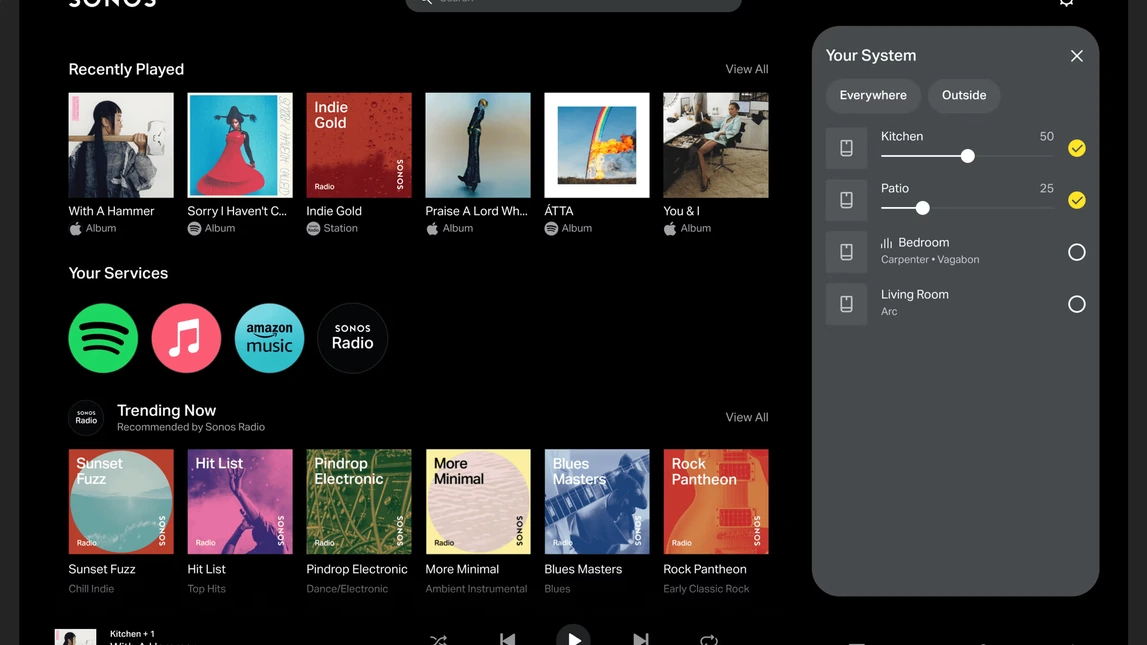This screenshot has height=645, width=1147.
Task: Open the search bar
Action: [573, 3]
